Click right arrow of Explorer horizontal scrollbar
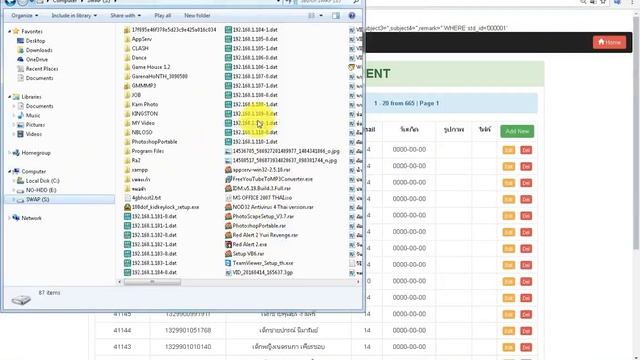640x360 pixels. click(358, 282)
